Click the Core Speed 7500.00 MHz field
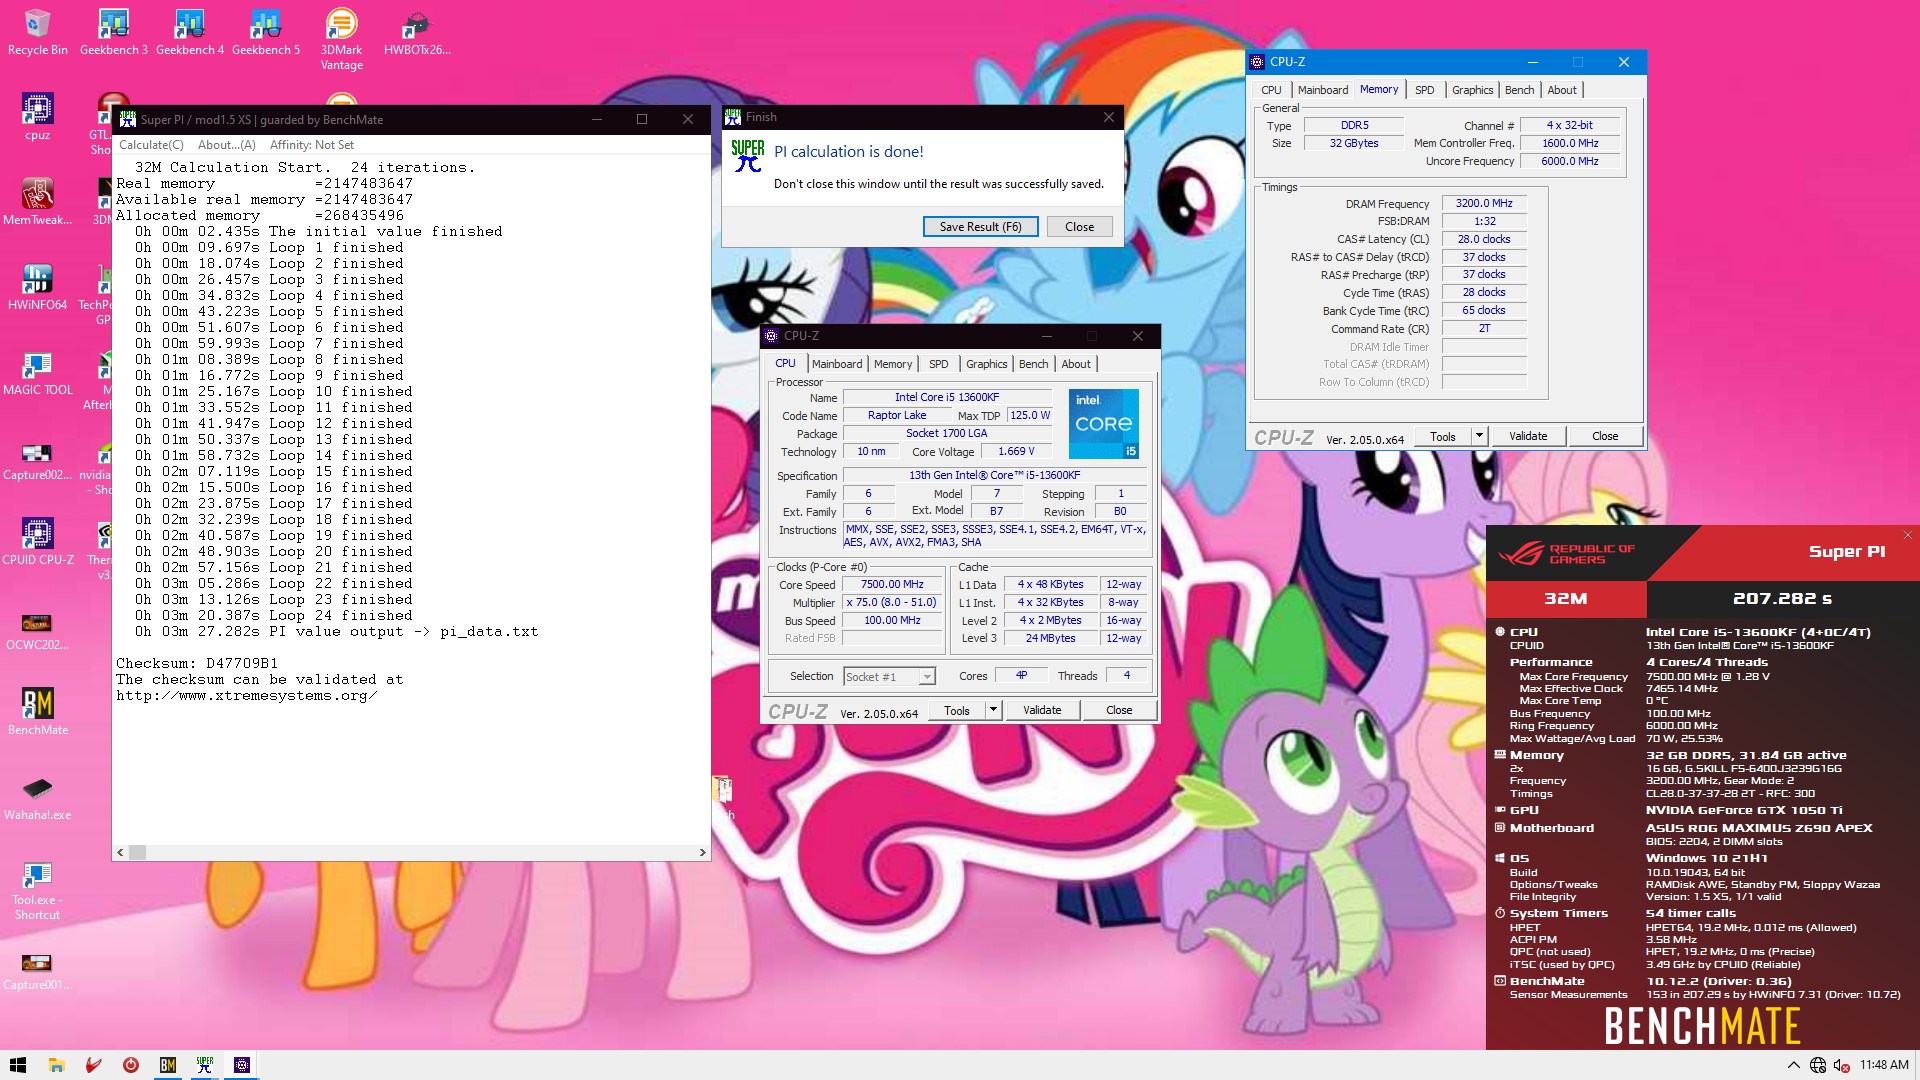1920x1080 pixels. [x=892, y=585]
